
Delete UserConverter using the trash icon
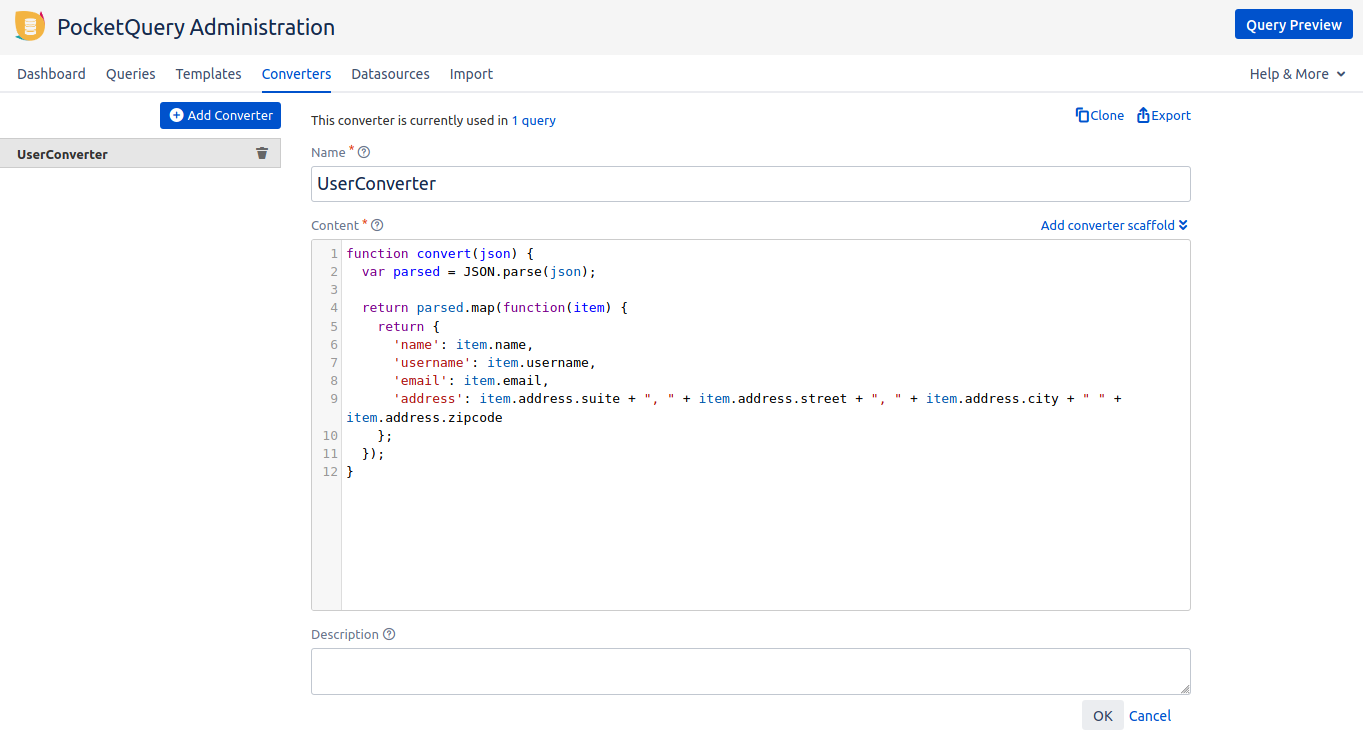262,153
